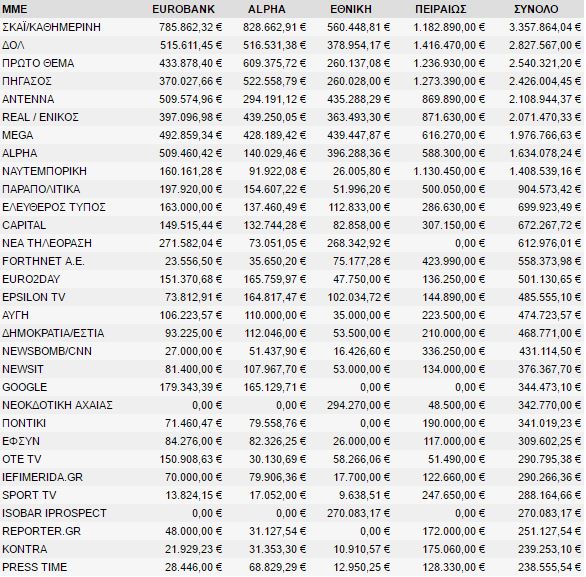Select ΔΟΛ Πειραιώς amount 1.416.470,00 €

coord(449,45)
